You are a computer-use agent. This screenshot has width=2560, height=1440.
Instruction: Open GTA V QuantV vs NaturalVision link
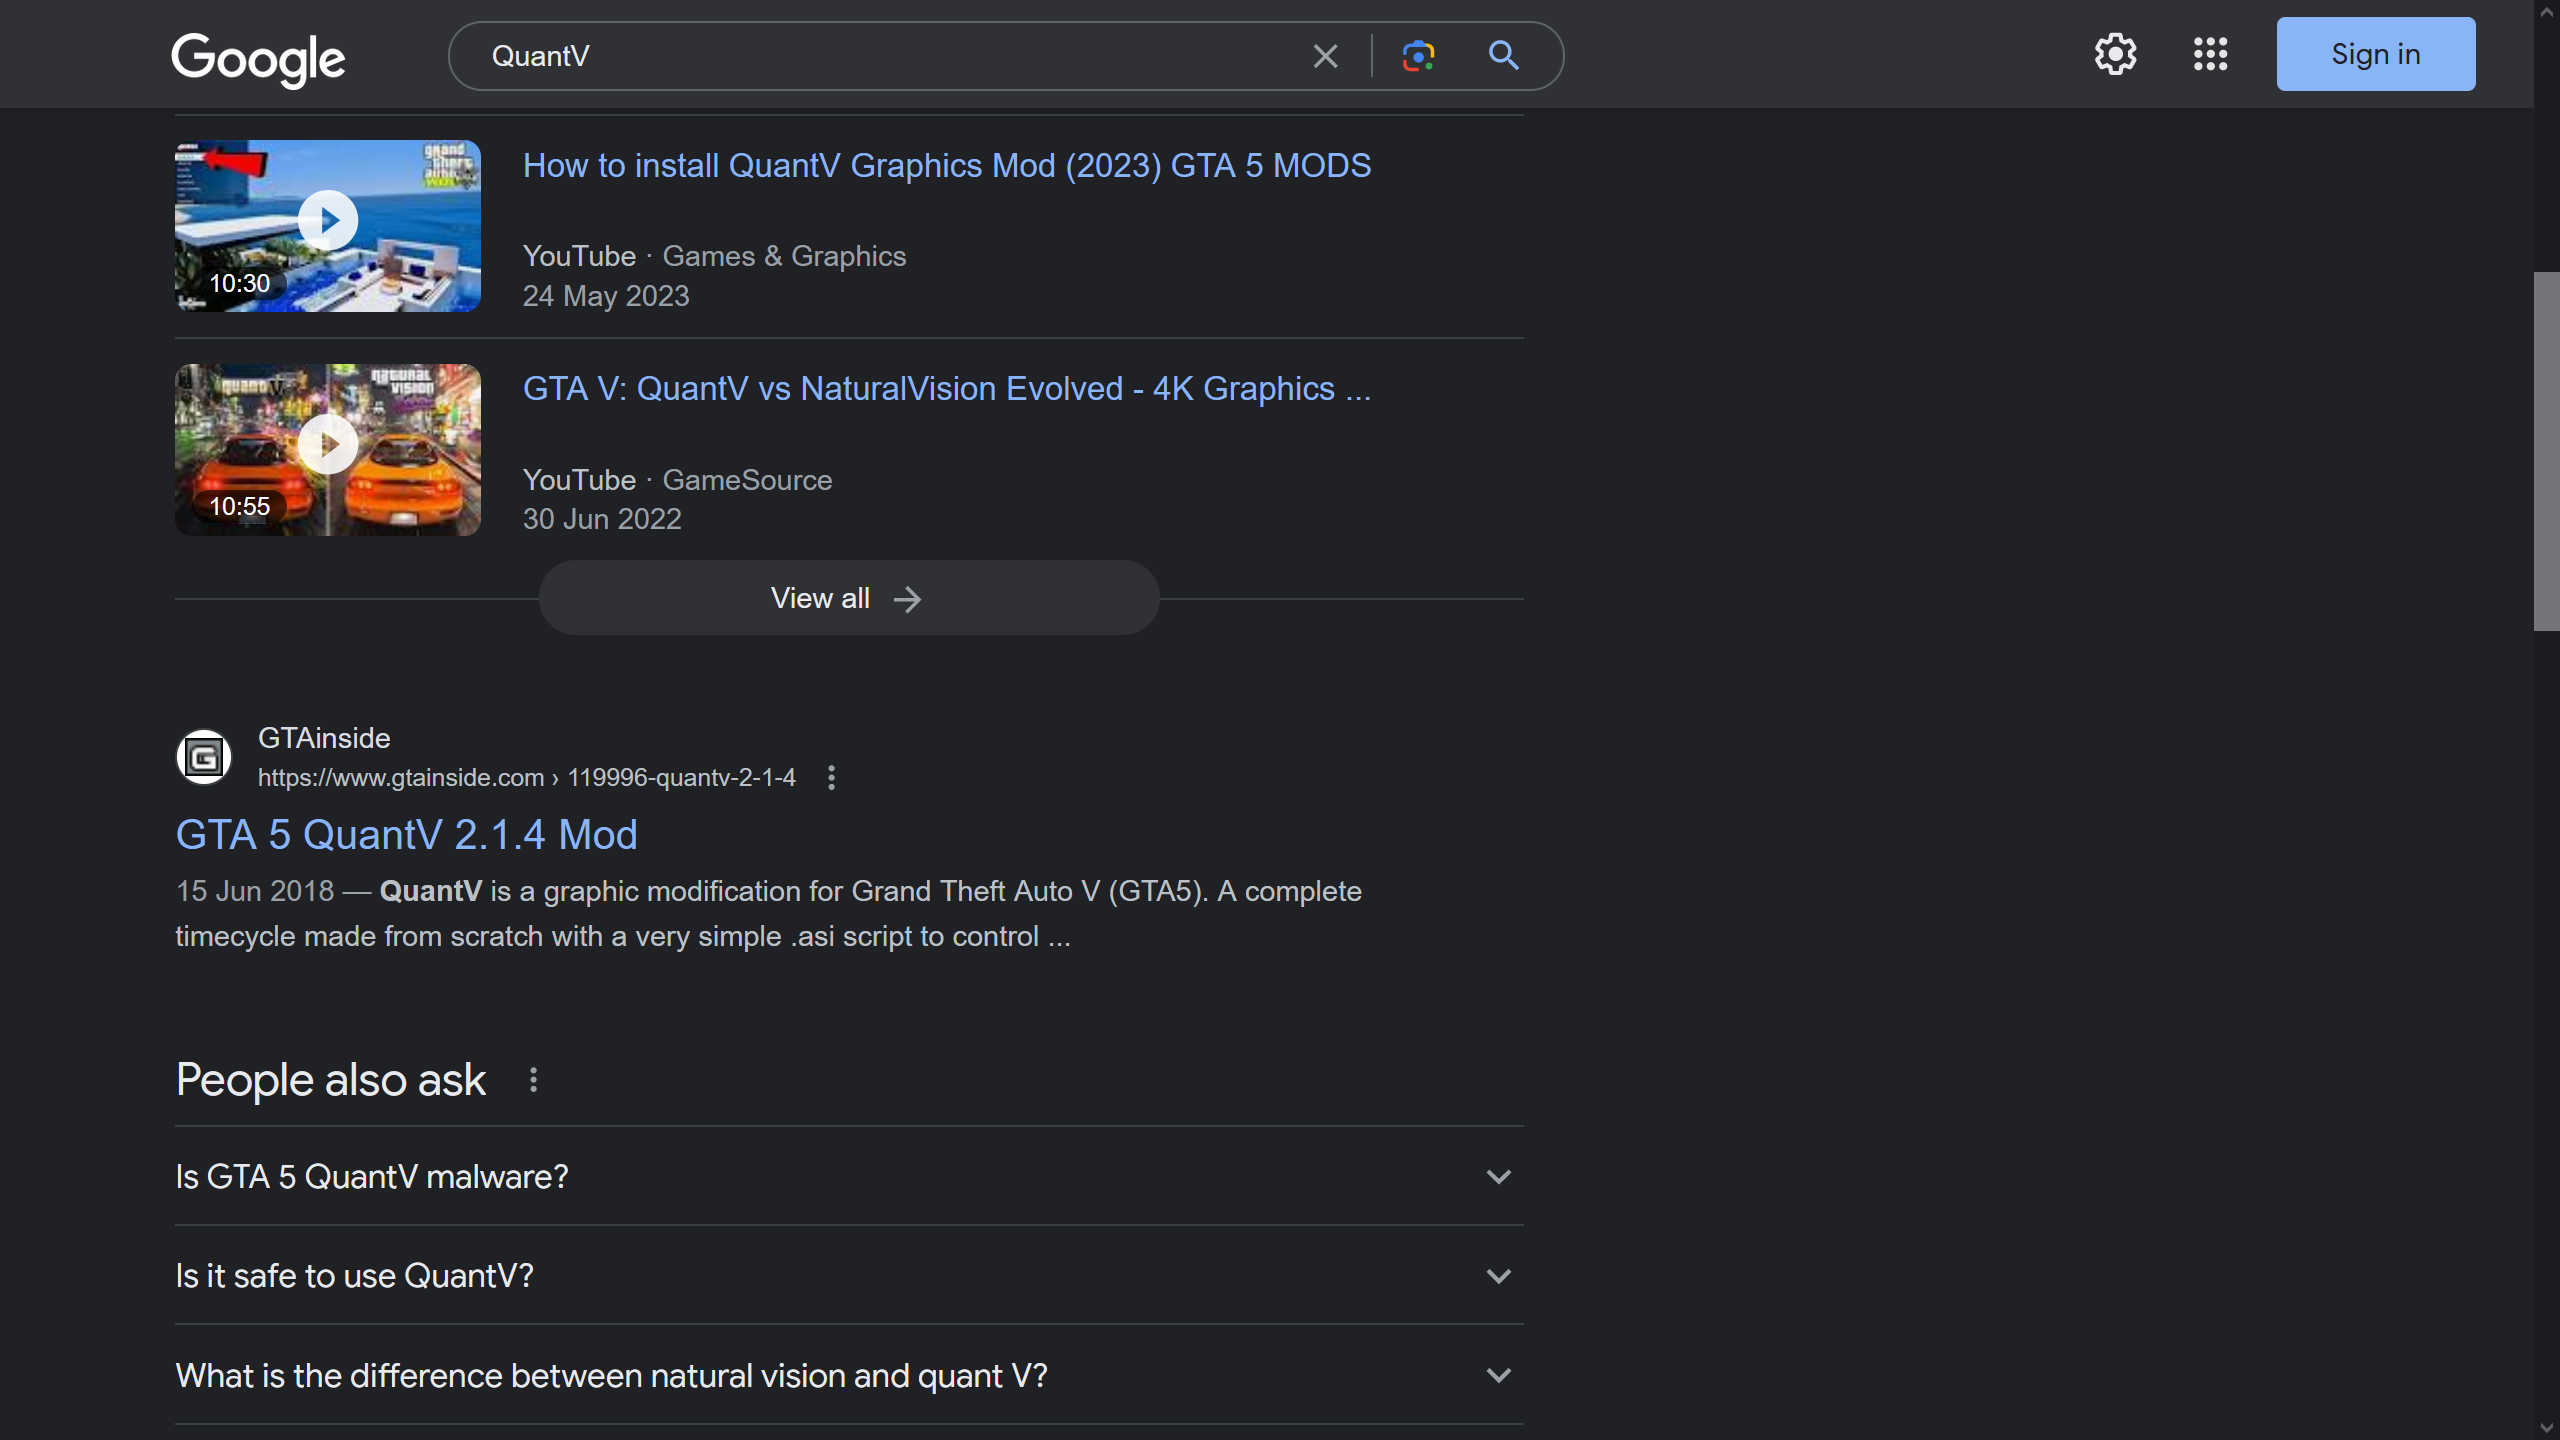[x=946, y=389]
